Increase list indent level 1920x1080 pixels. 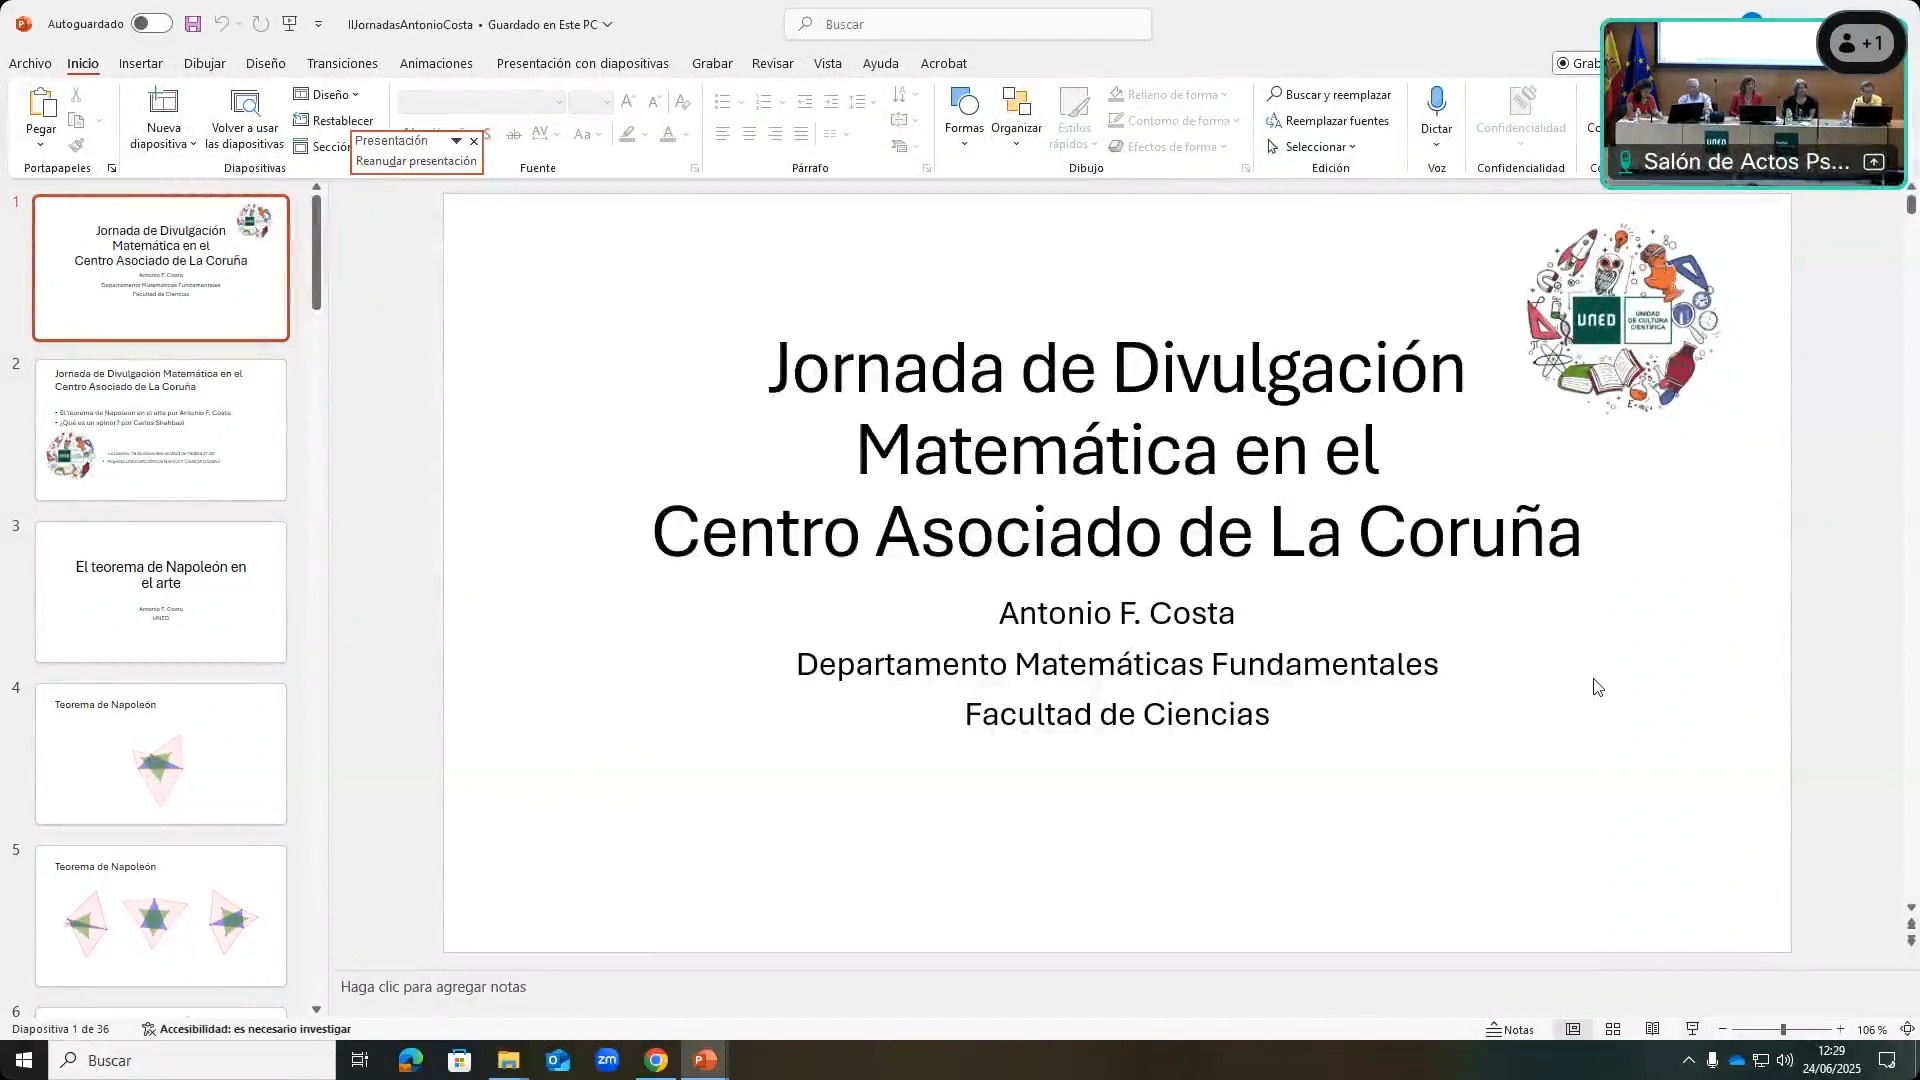831,102
